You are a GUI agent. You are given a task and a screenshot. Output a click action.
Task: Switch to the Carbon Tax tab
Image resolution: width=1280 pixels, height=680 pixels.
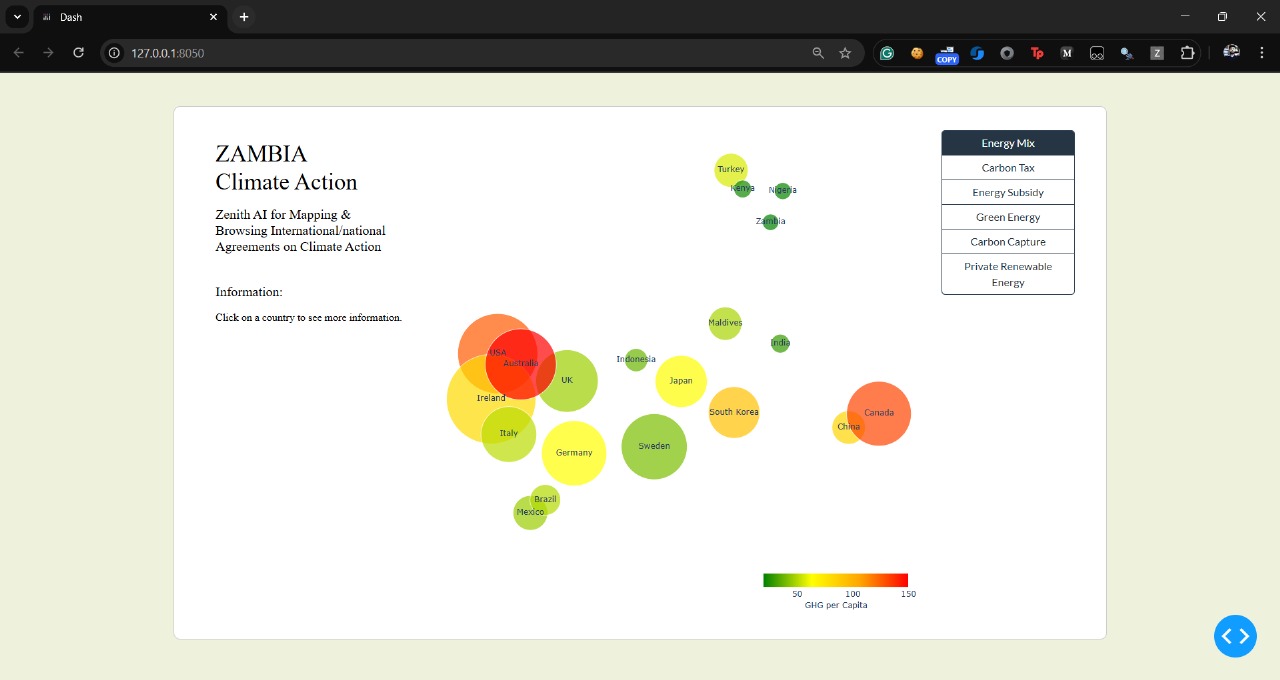pyautogui.click(x=1008, y=168)
